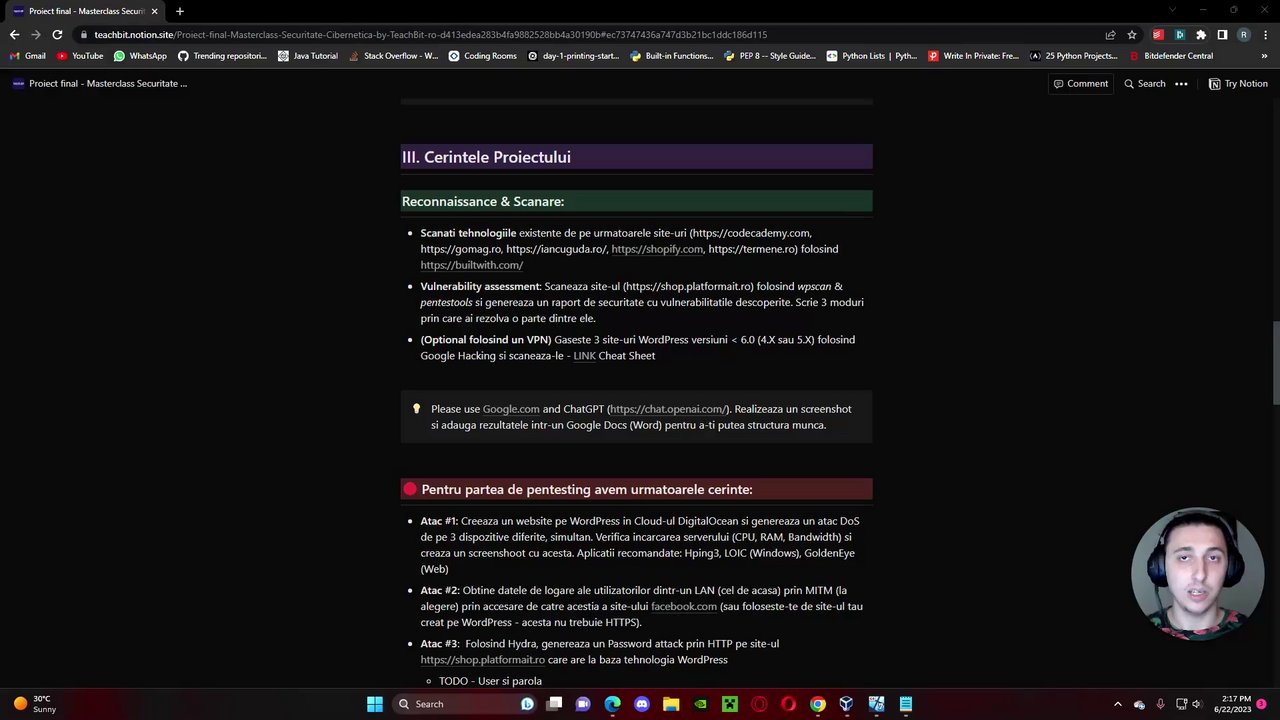This screenshot has height=720, width=1280.
Task: Open Microsoft Edge from the taskbar
Action: point(612,704)
